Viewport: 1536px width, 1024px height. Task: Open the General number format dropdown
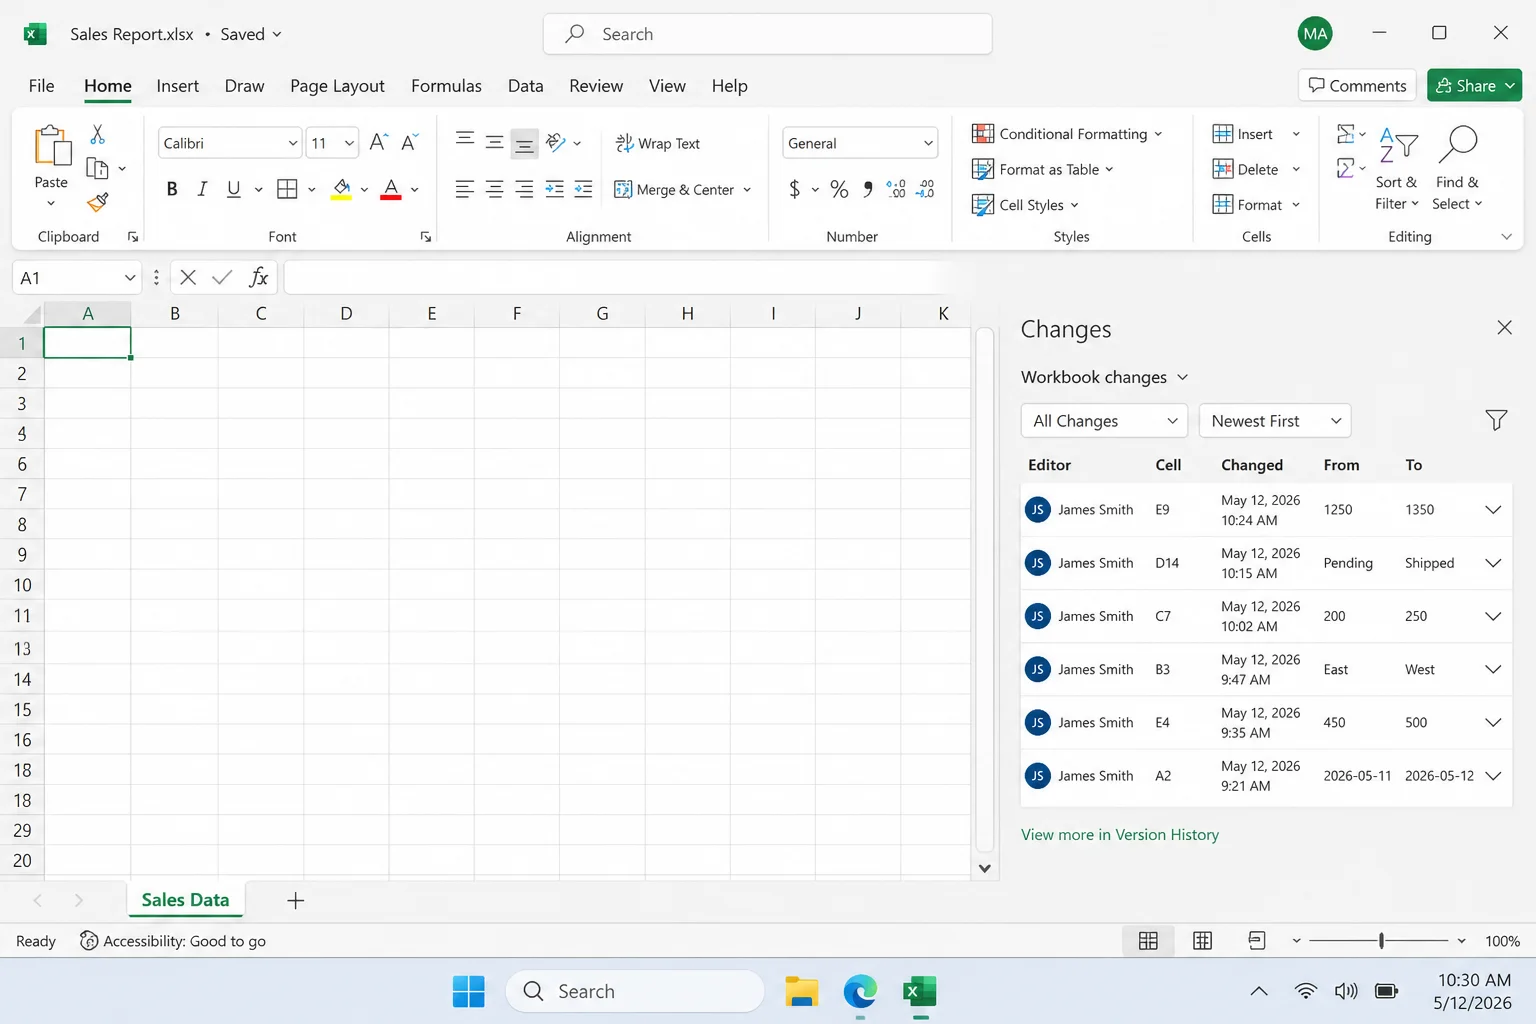928,143
